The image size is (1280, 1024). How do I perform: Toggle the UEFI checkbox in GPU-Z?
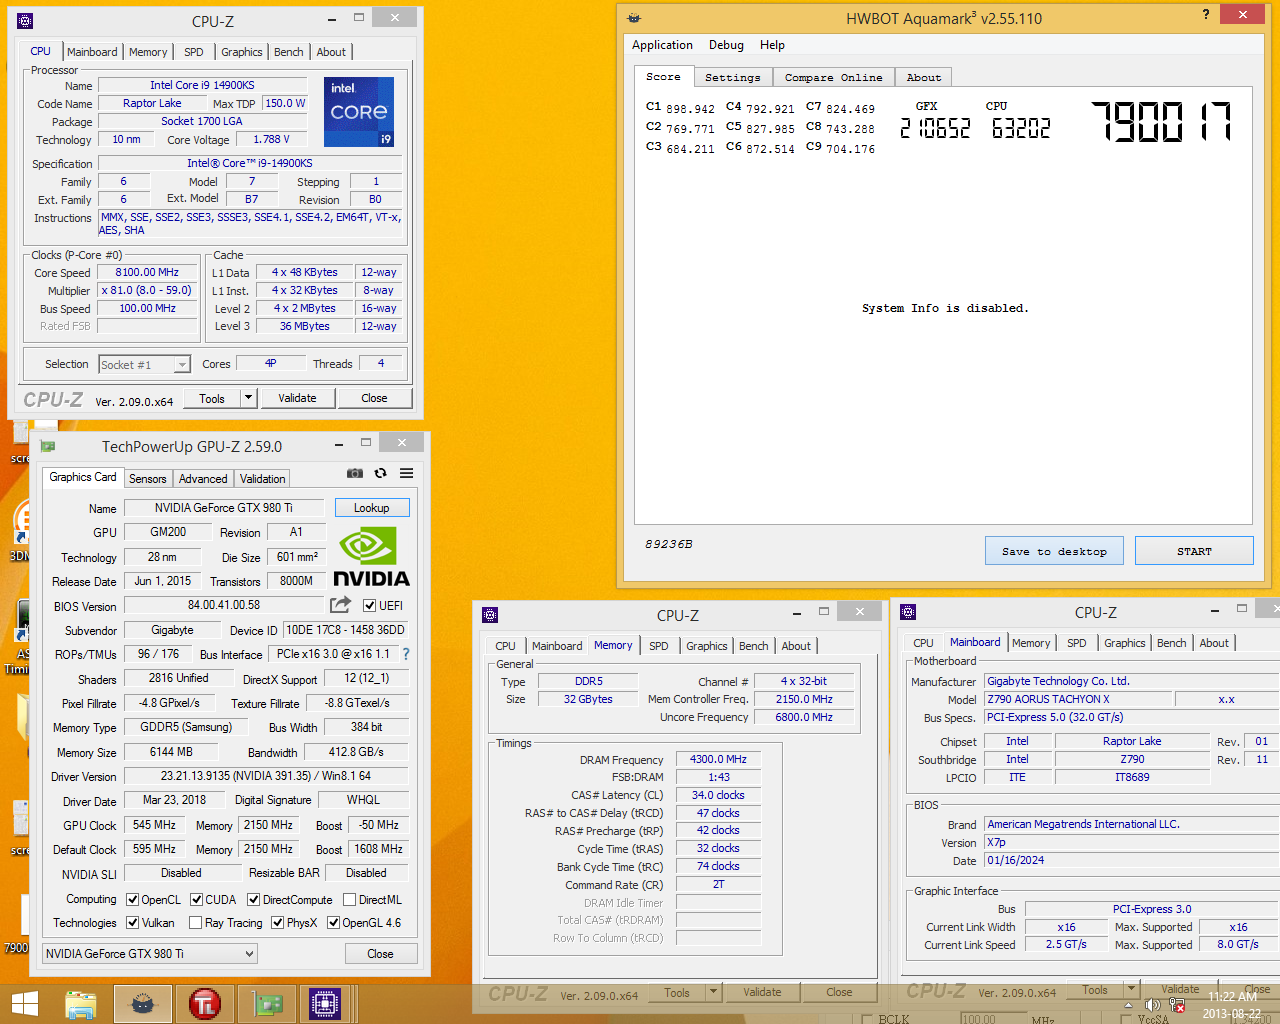point(370,606)
